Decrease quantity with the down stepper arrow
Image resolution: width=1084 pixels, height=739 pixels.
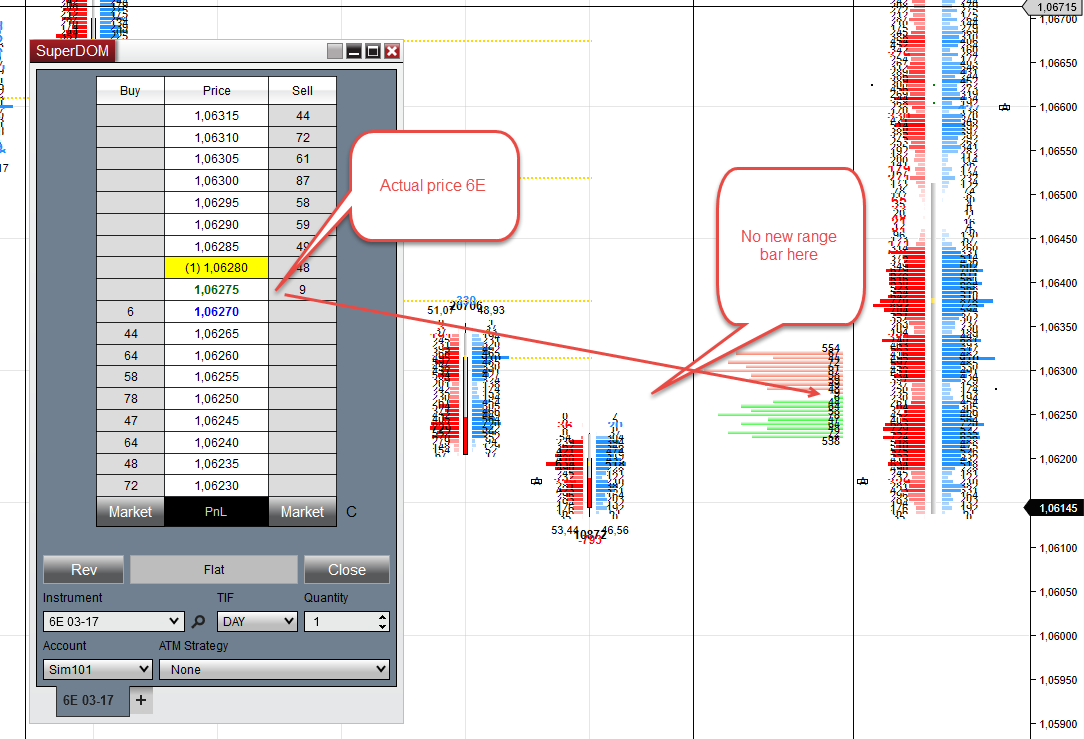(382, 626)
